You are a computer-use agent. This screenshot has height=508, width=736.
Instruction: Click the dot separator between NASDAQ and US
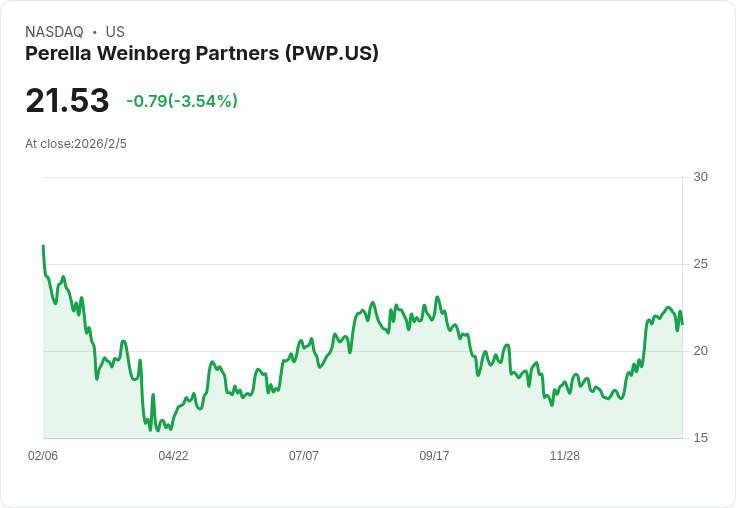[94, 32]
